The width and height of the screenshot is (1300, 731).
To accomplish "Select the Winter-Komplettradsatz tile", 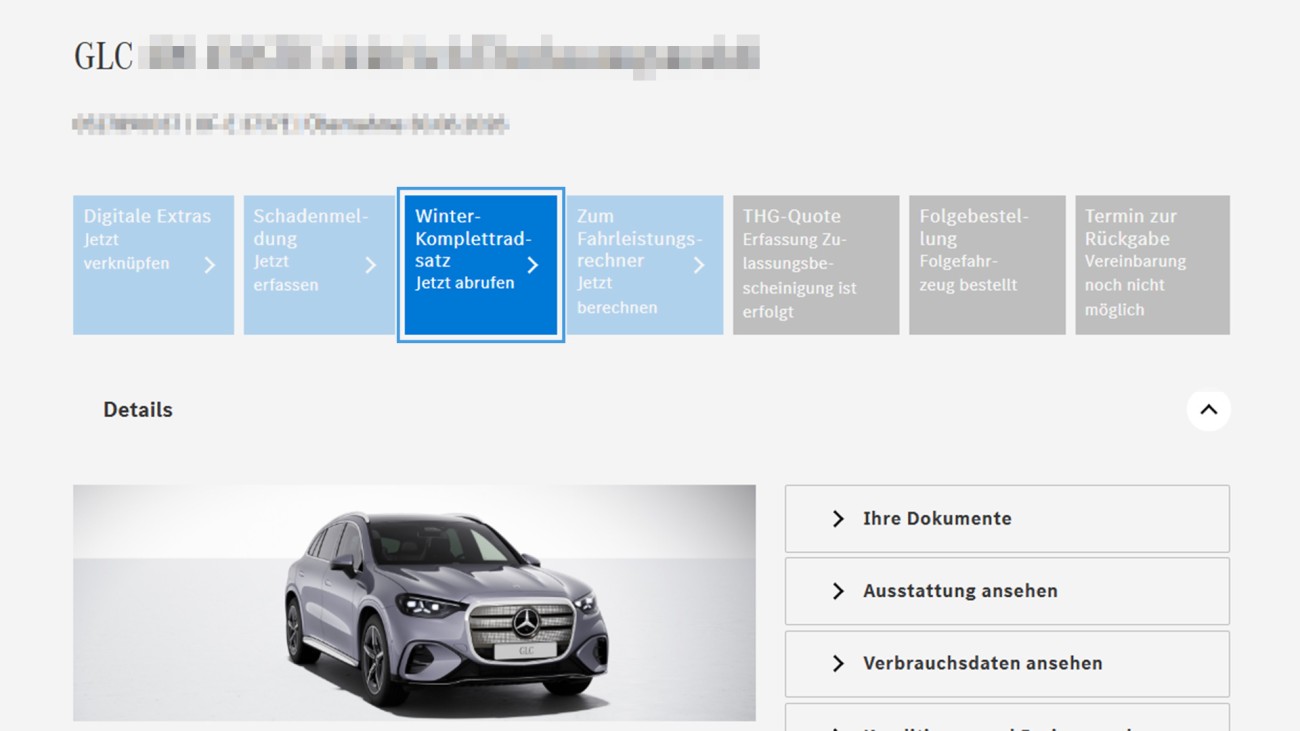I will 481,265.
